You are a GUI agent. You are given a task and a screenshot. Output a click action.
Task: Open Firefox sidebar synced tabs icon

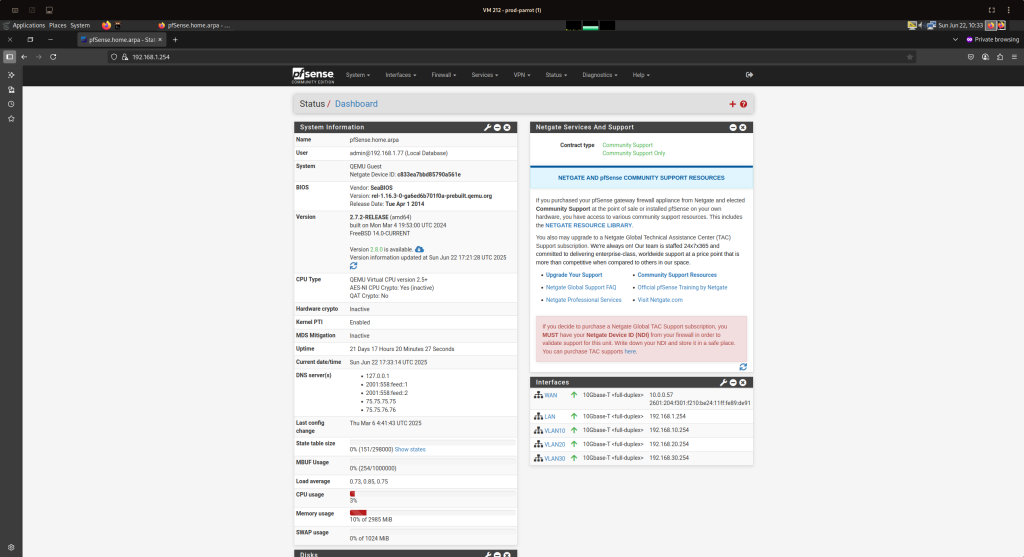point(11,89)
